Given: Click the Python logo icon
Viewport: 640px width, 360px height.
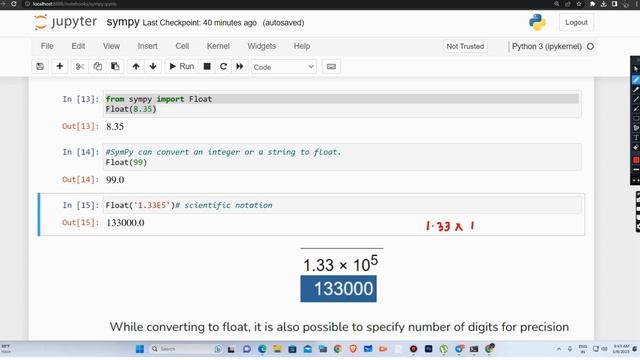Looking at the screenshot, I should point(537,22).
